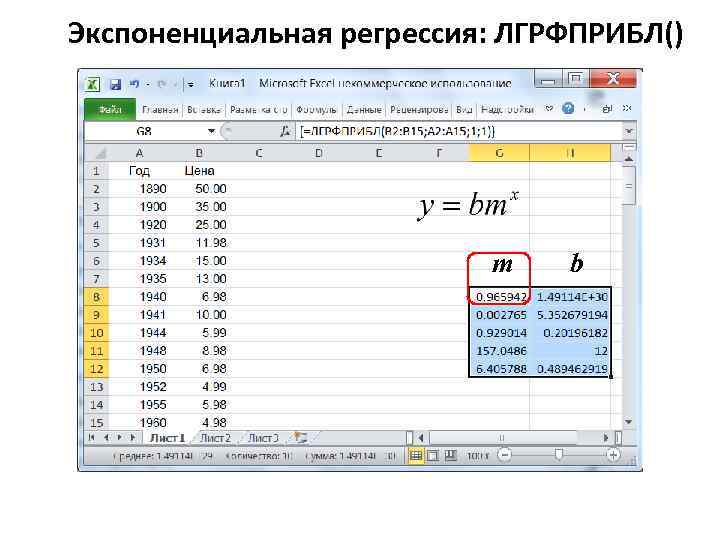Screen dimensions: 720x540
Task: Click the cell with value 11.98
Action: 199,243
